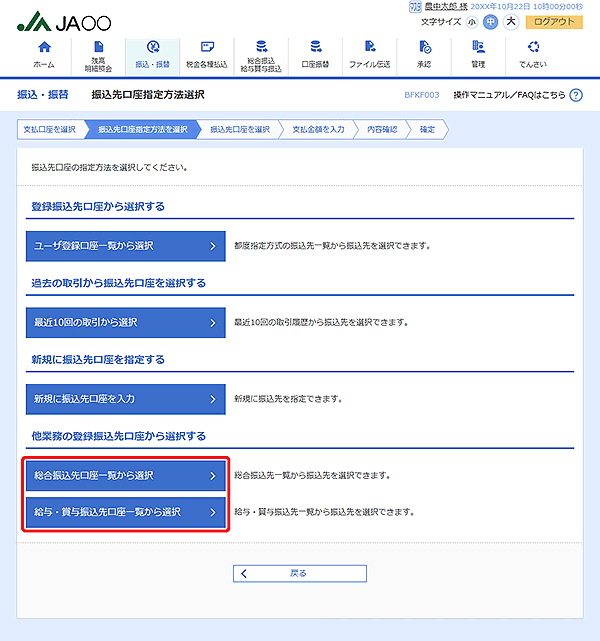Click heading 登録振込先口座から選択する

coord(98,206)
